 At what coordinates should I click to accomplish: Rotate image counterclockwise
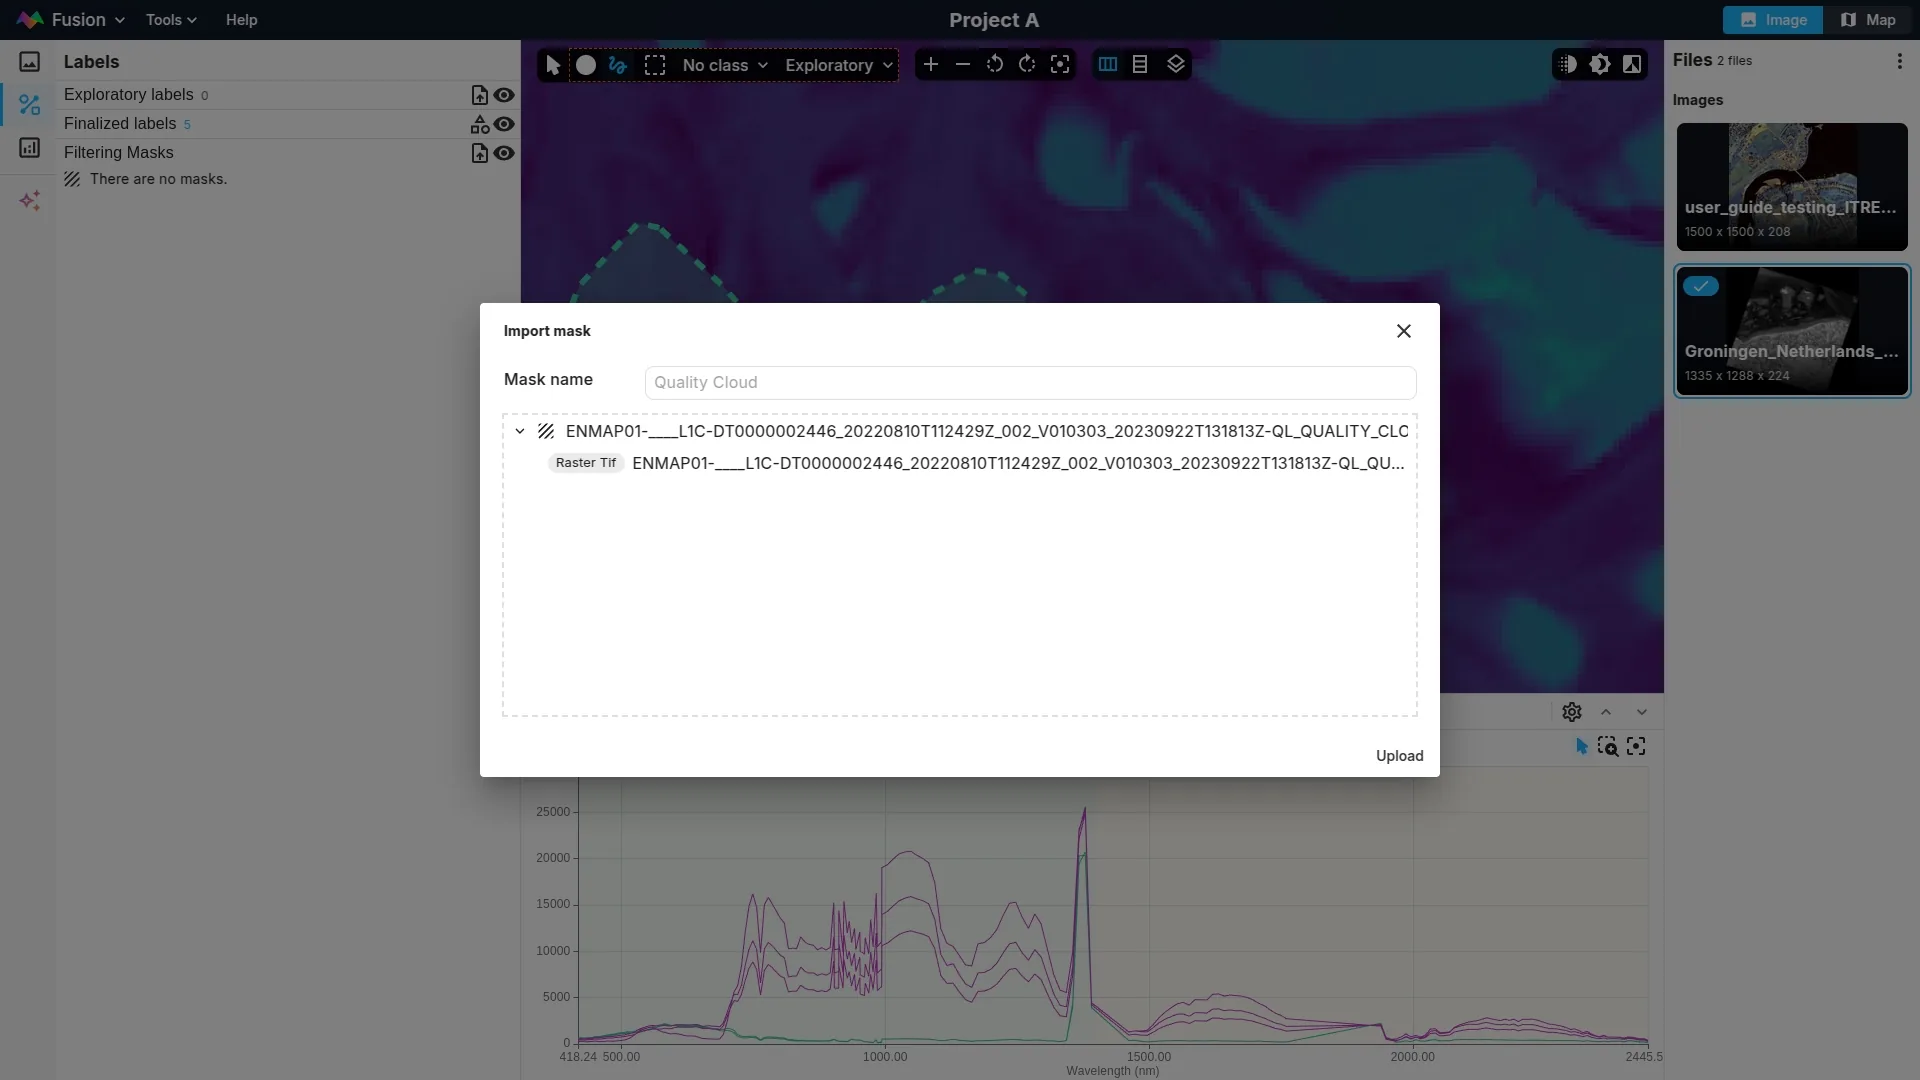pyautogui.click(x=994, y=65)
